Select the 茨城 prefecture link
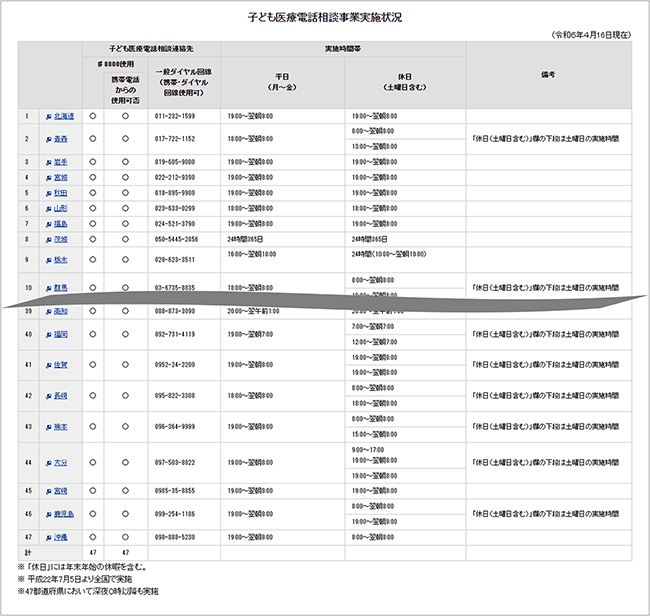This screenshot has height=616, width=650. 61,240
